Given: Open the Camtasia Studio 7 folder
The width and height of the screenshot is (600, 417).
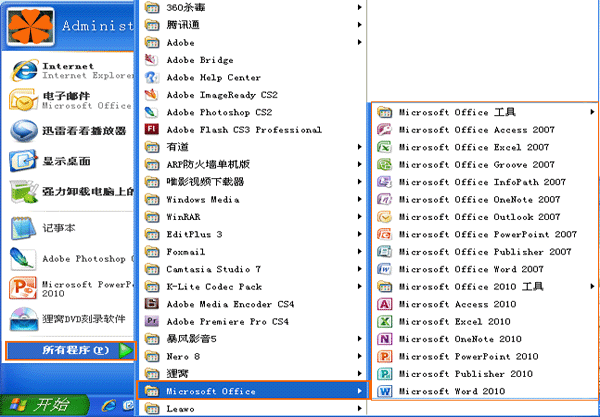Looking at the screenshot, I should click(252, 269).
